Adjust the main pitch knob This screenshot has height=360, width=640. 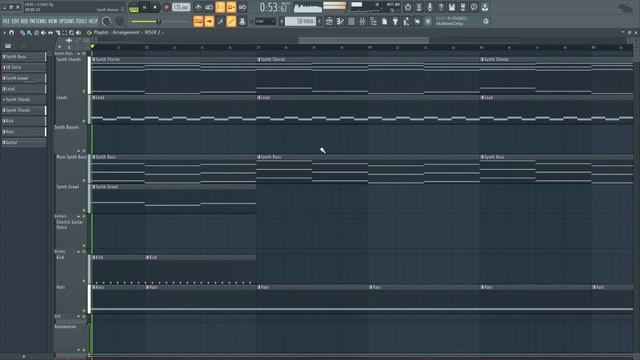(x=120, y=21)
